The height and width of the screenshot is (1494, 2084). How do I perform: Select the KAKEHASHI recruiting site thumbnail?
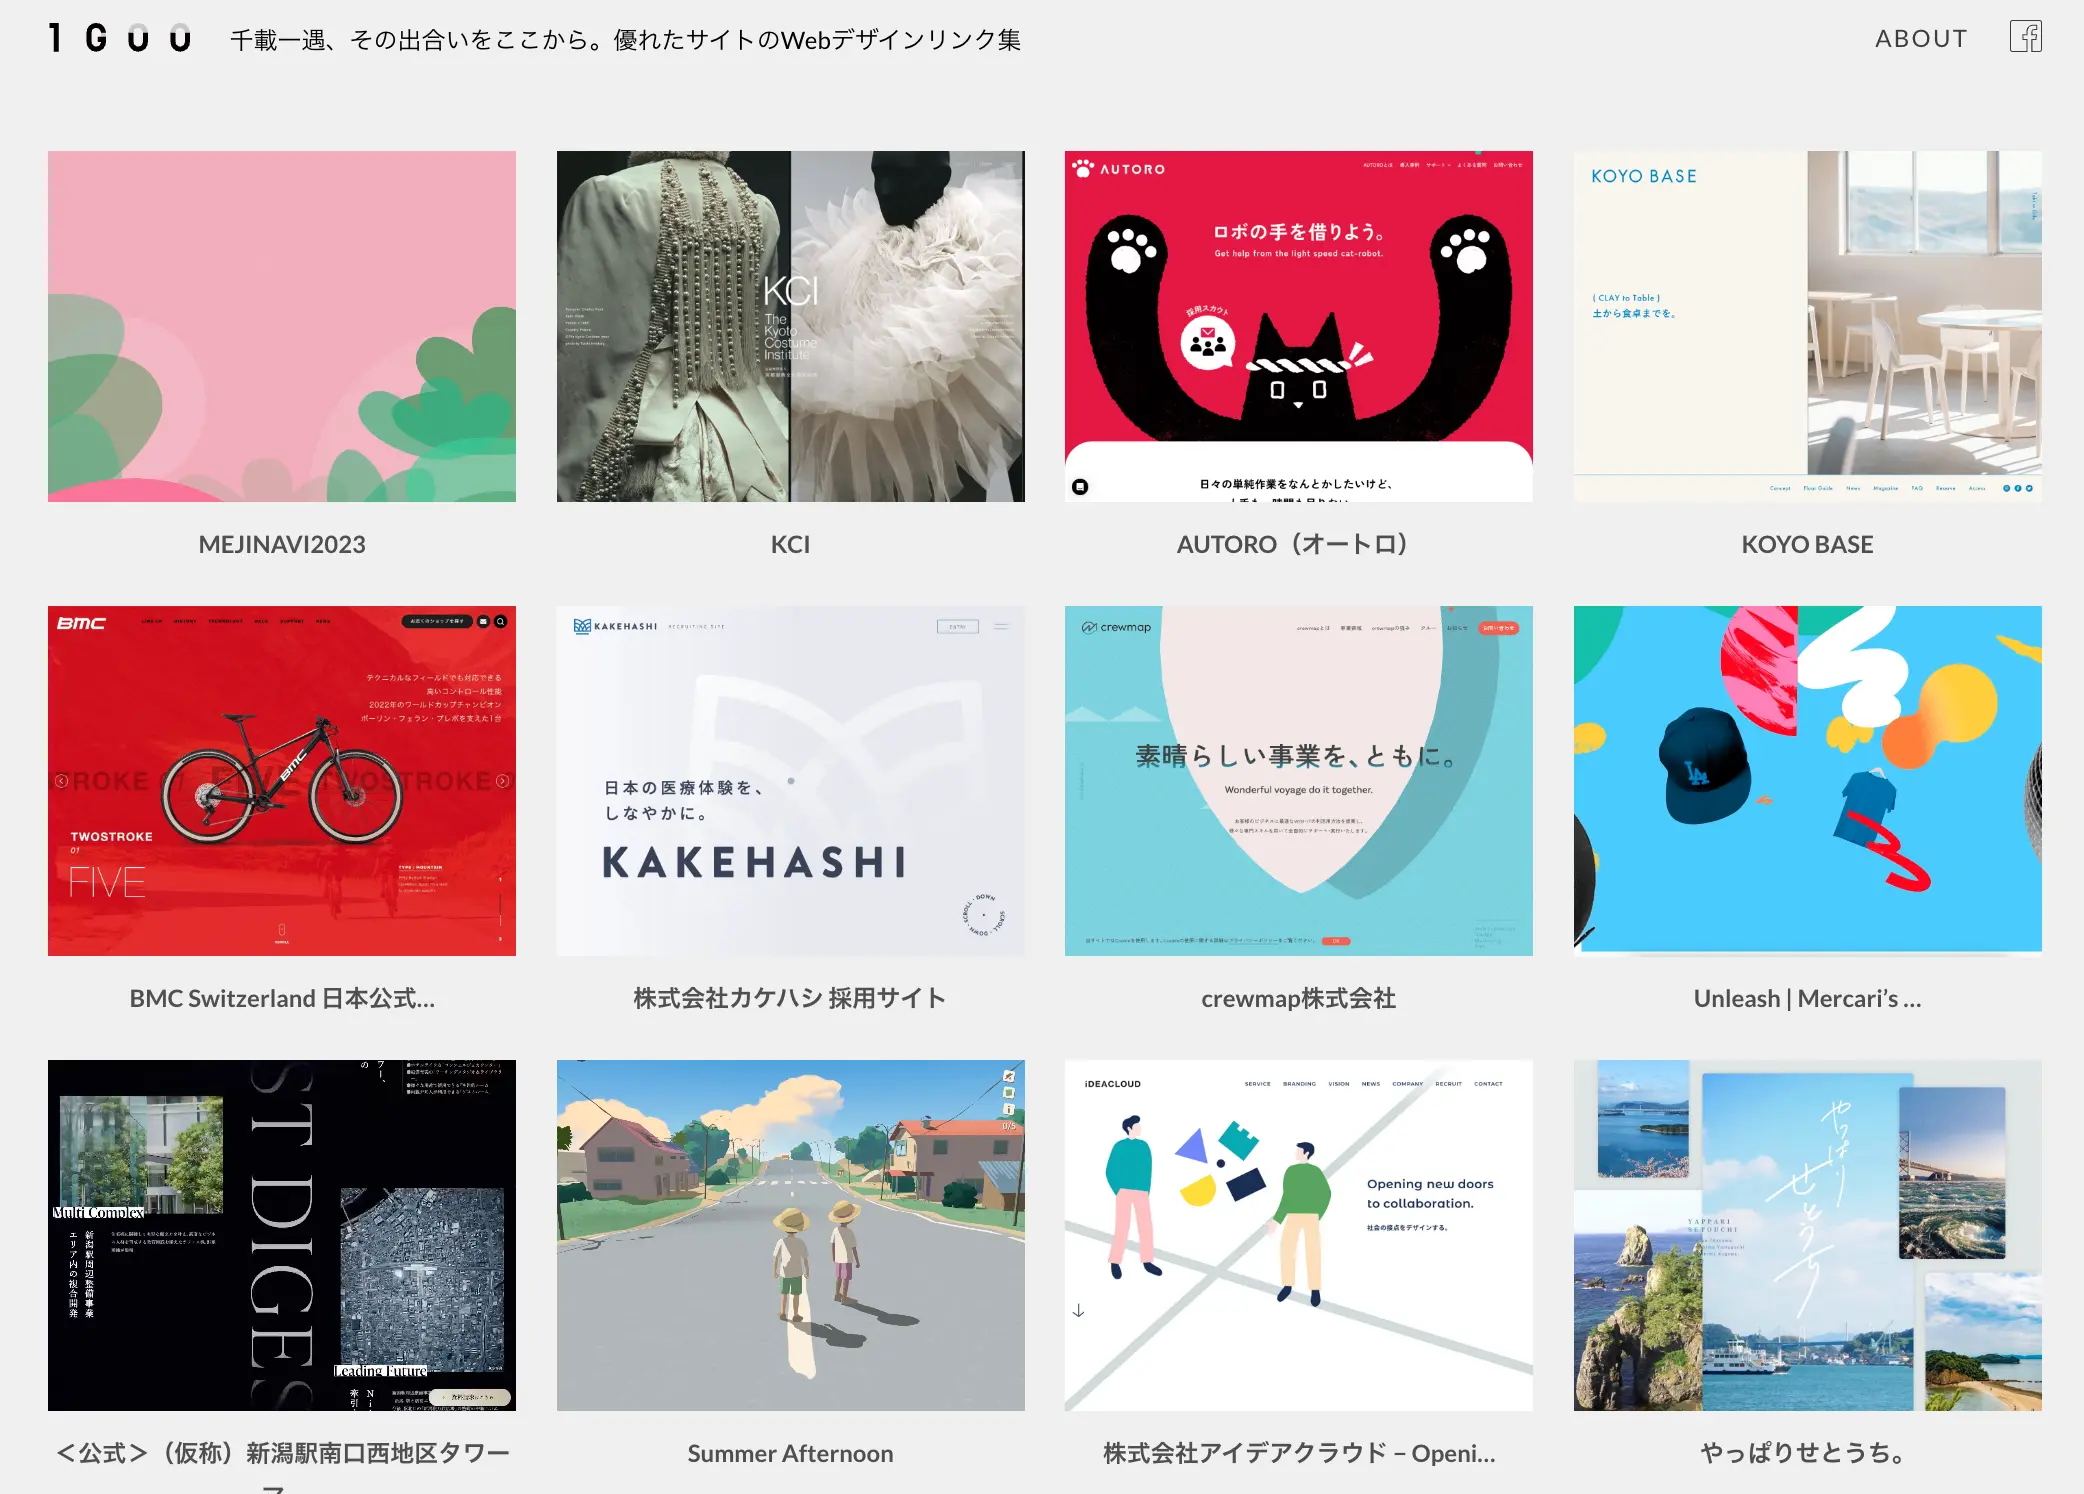[x=790, y=781]
